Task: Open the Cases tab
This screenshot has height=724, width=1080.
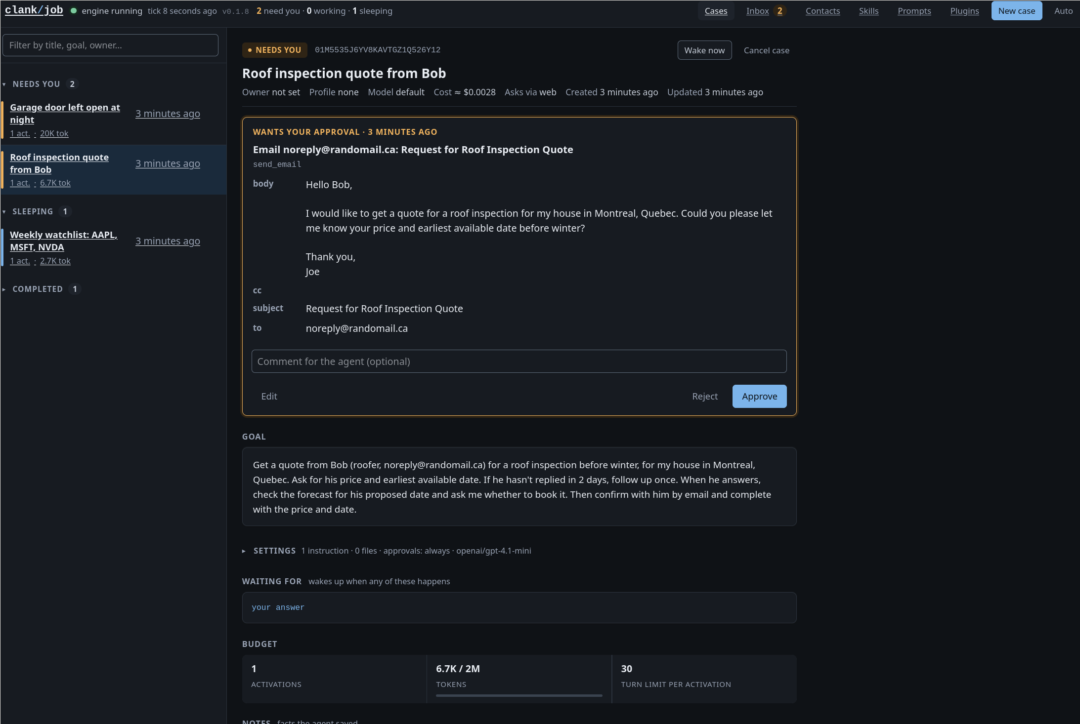Action: [x=716, y=11]
